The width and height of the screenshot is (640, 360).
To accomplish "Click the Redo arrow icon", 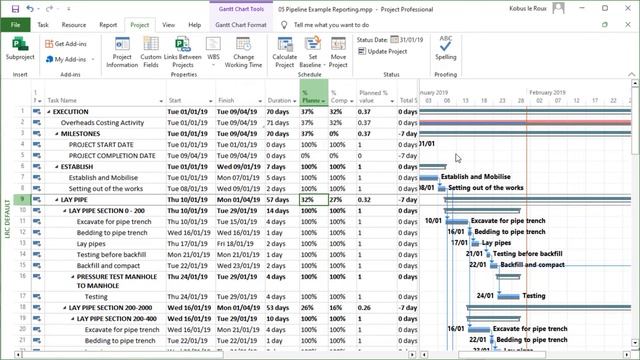I will (x=49, y=9).
